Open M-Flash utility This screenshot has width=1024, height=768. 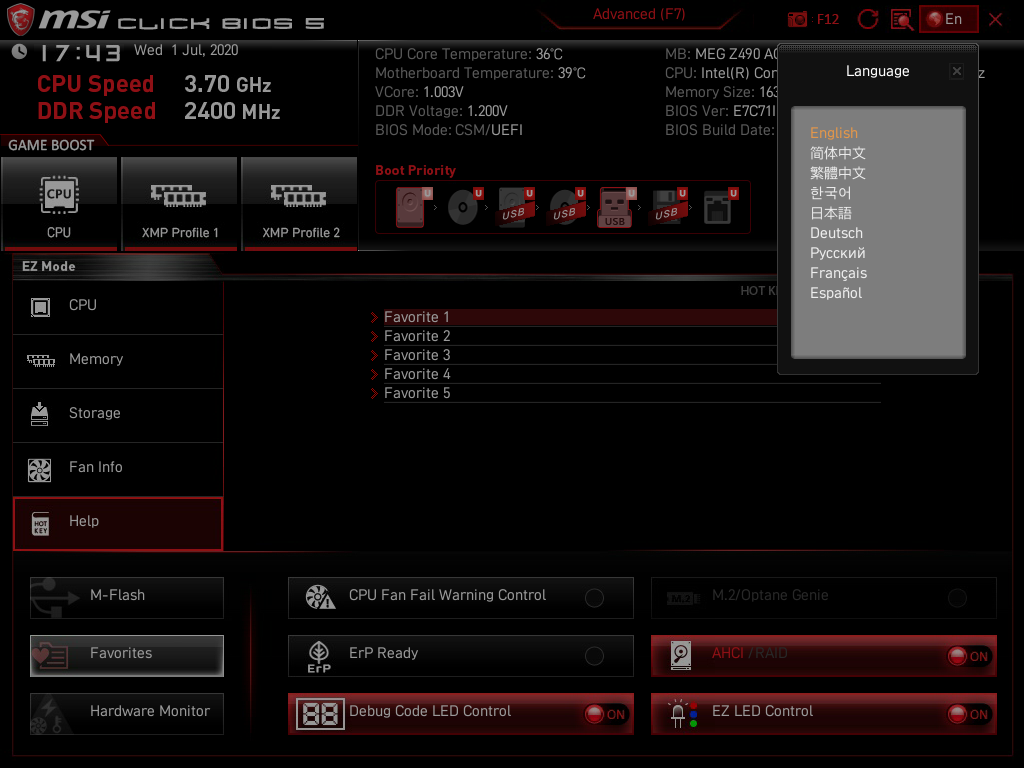(127, 598)
